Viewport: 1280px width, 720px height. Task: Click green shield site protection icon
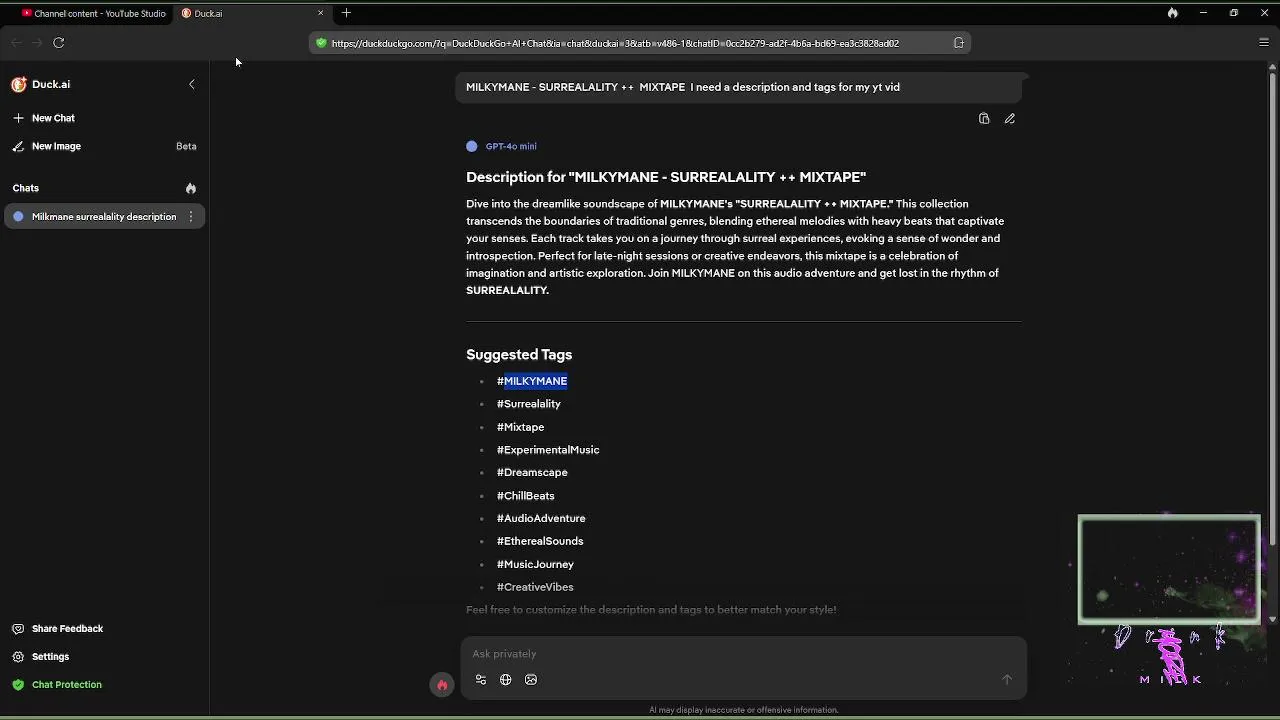[x=321, y=43]
